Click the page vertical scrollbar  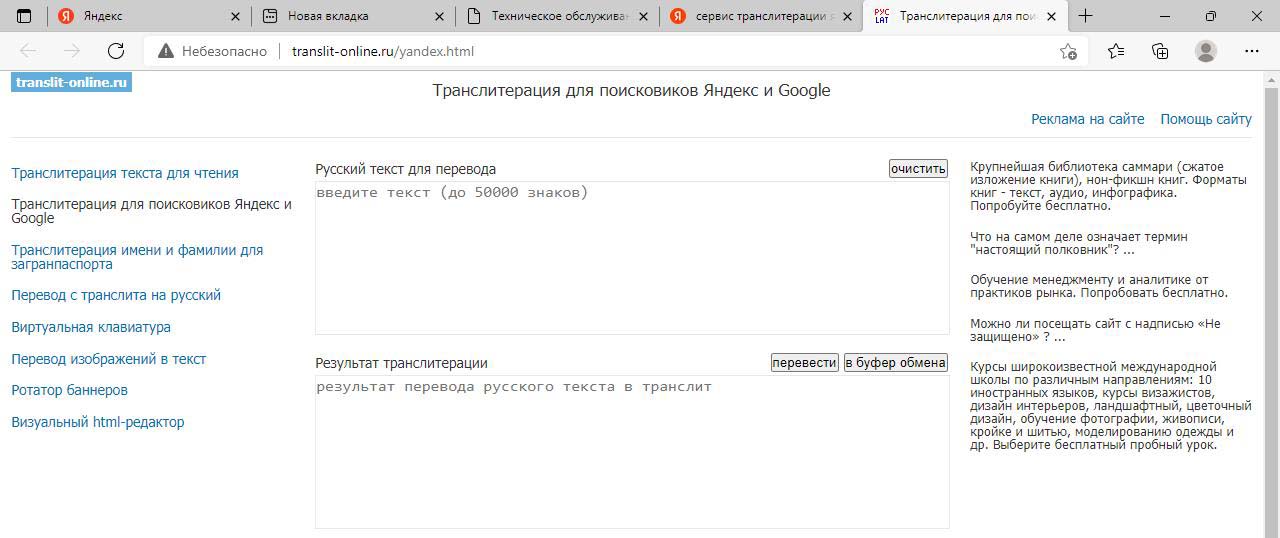(1271, 300)
